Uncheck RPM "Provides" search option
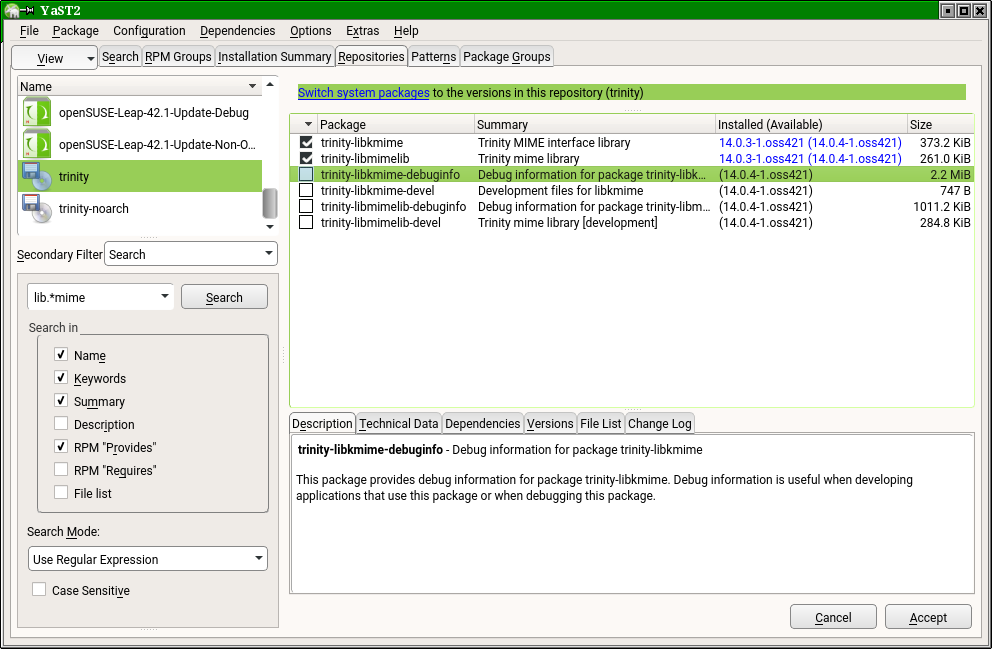992x649 pixels. click(x=61, y=447)
